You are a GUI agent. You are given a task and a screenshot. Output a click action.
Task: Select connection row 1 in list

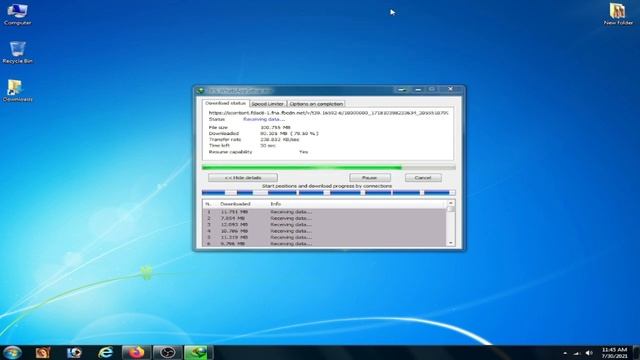pos(324,212)
